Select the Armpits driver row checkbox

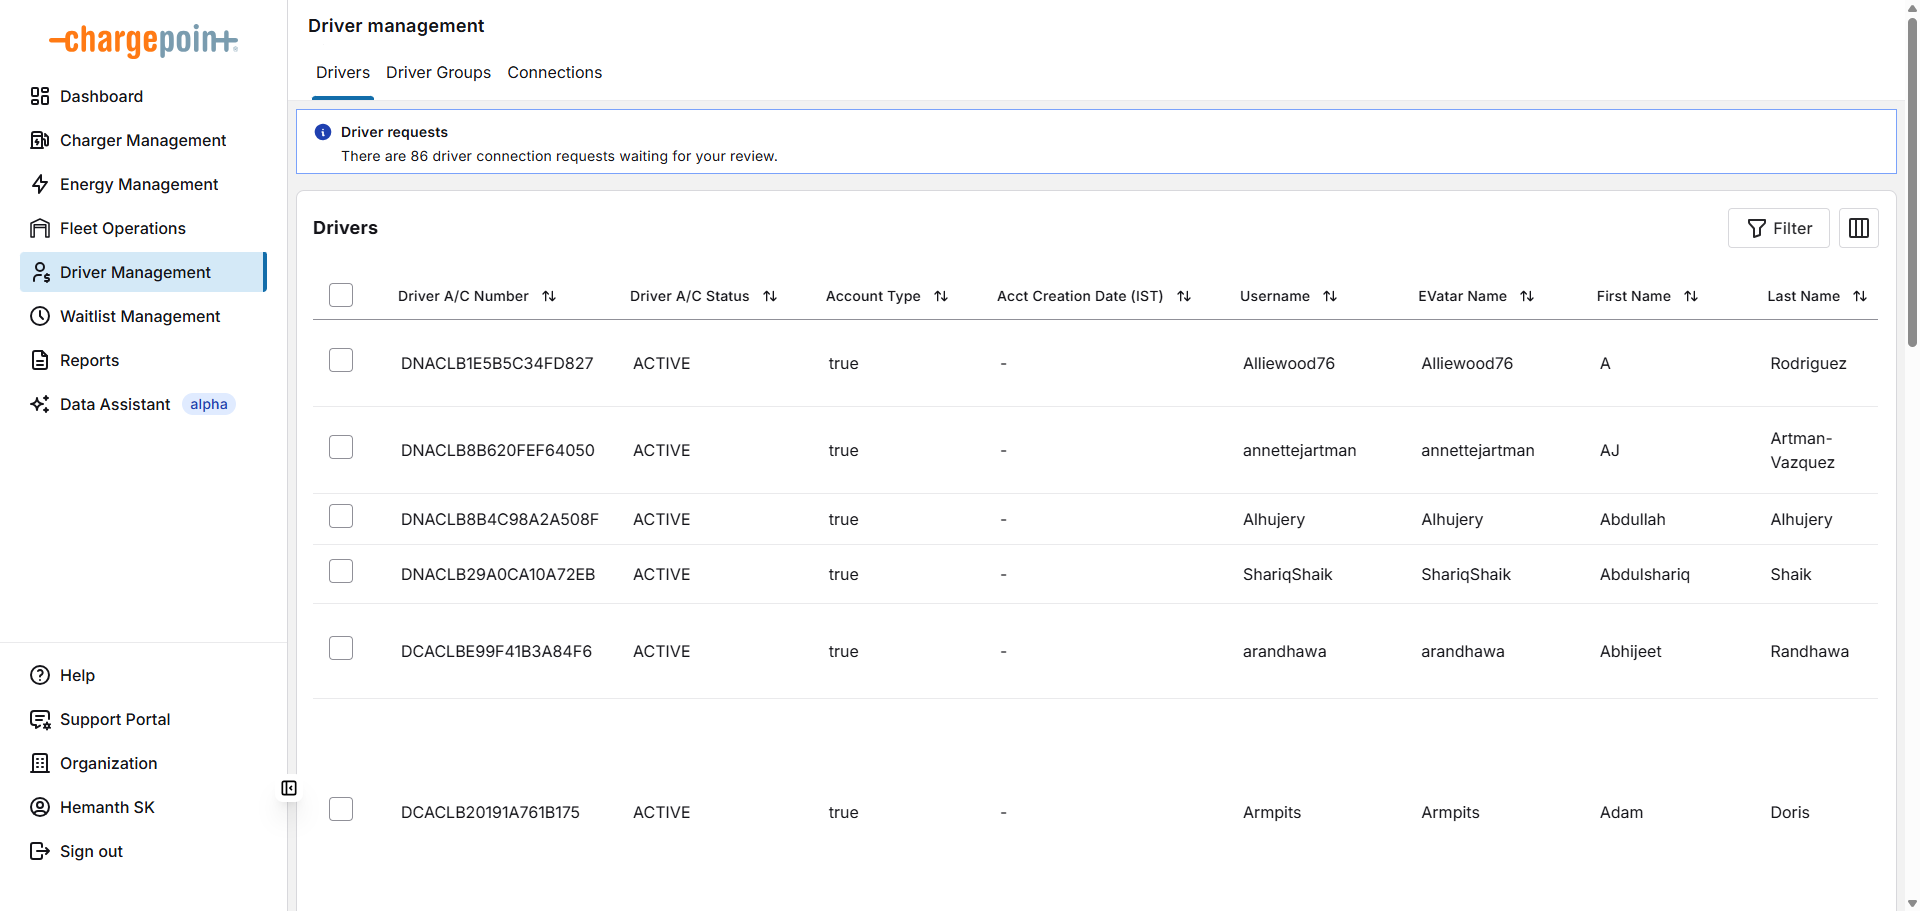point(341,809)
